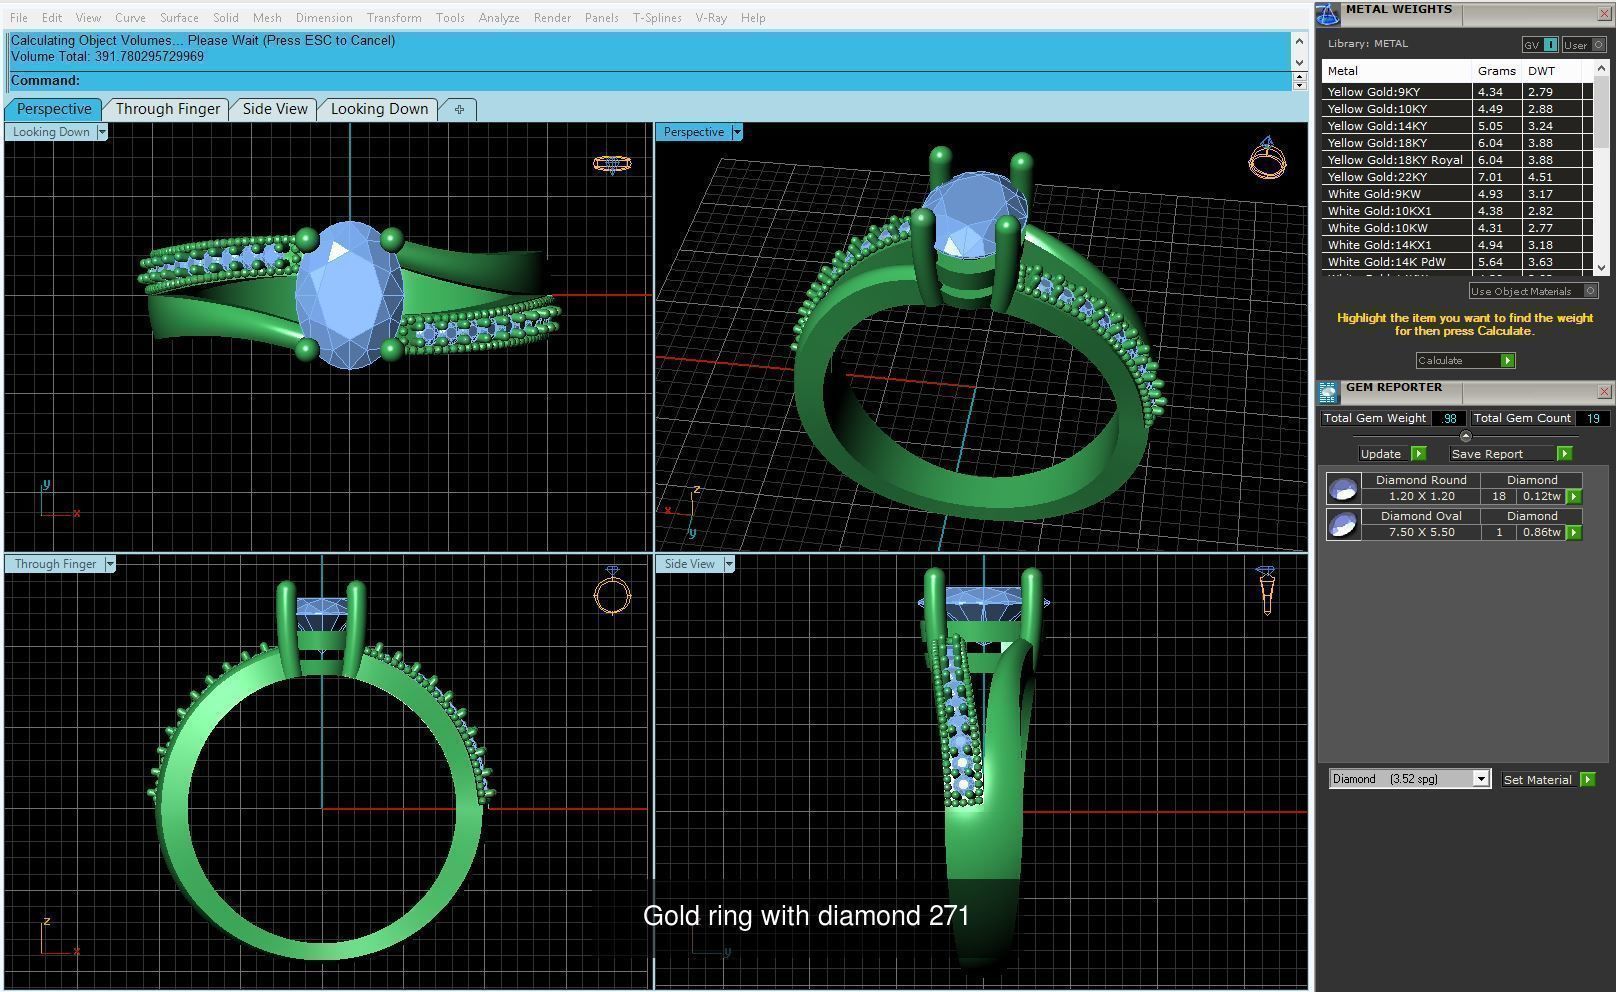Add a new viewport tab with plus icon
This screenshot has width=1616, height=992.
tap(459, 109)
